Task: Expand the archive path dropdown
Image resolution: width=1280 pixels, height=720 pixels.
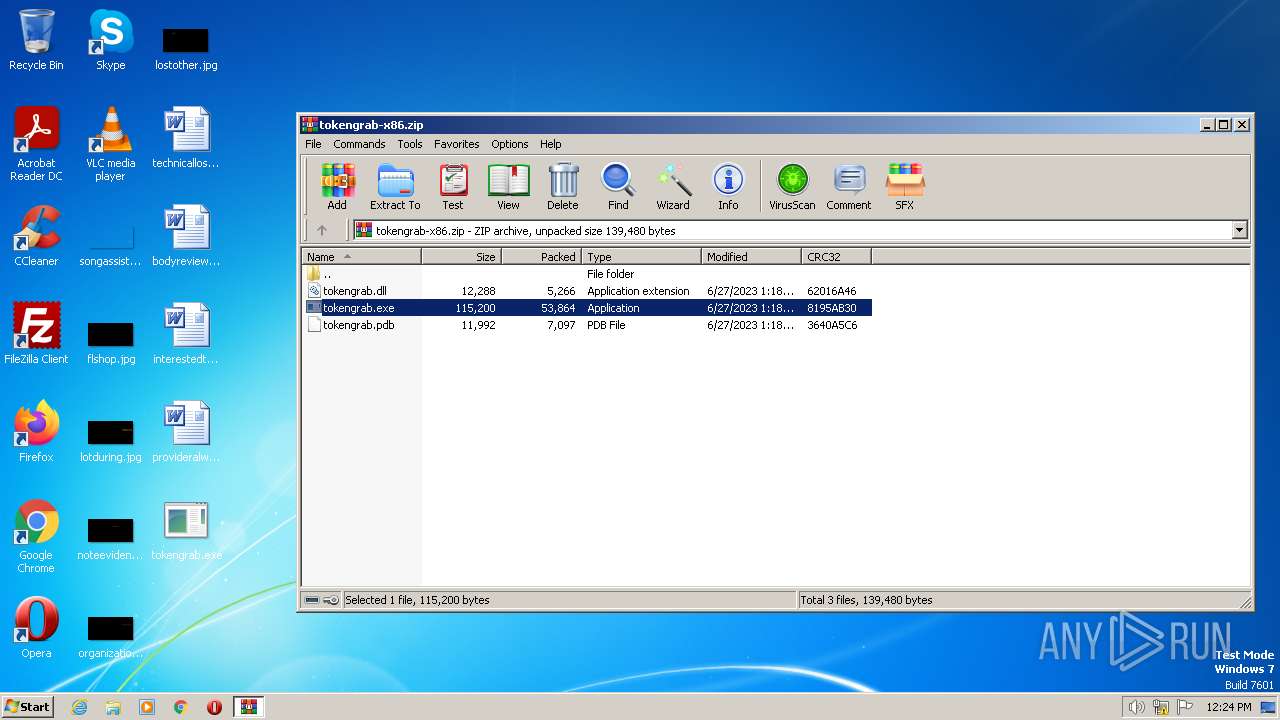Action: click(1239, 230)
